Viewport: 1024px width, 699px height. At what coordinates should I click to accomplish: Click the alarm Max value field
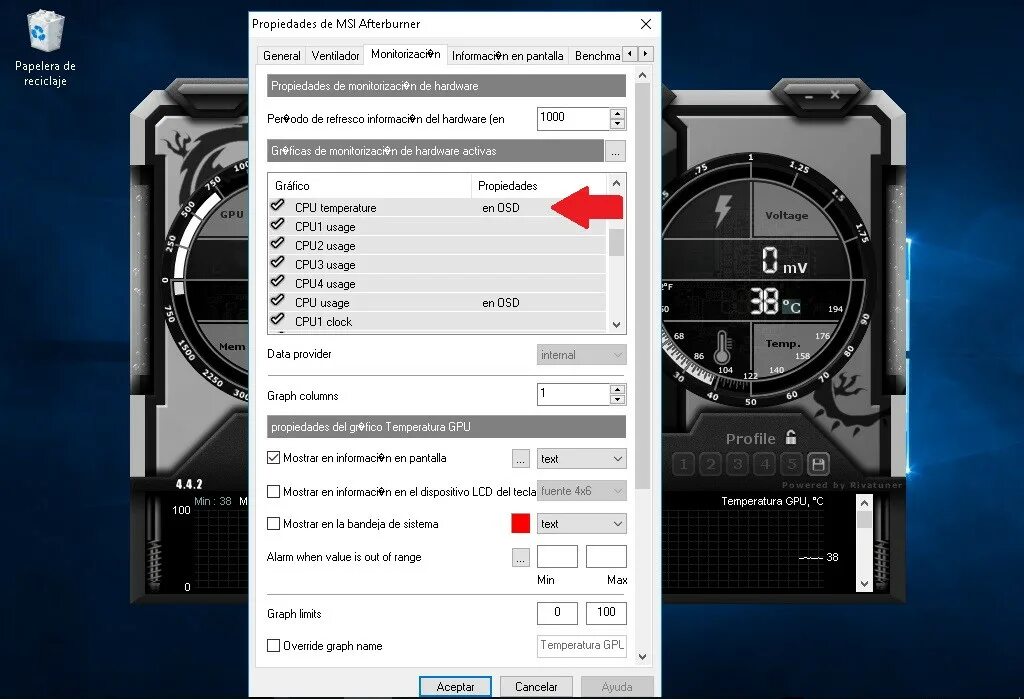tap(606, 557)
